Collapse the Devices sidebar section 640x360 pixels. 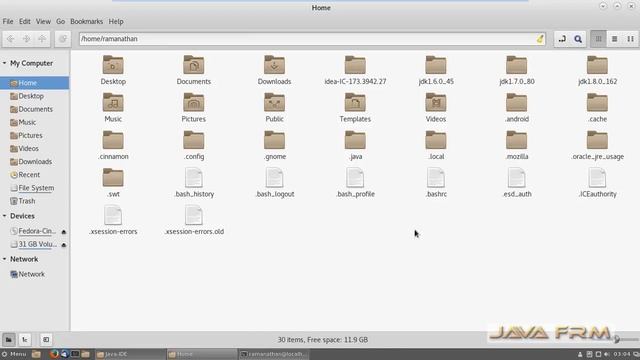[4, 216]
